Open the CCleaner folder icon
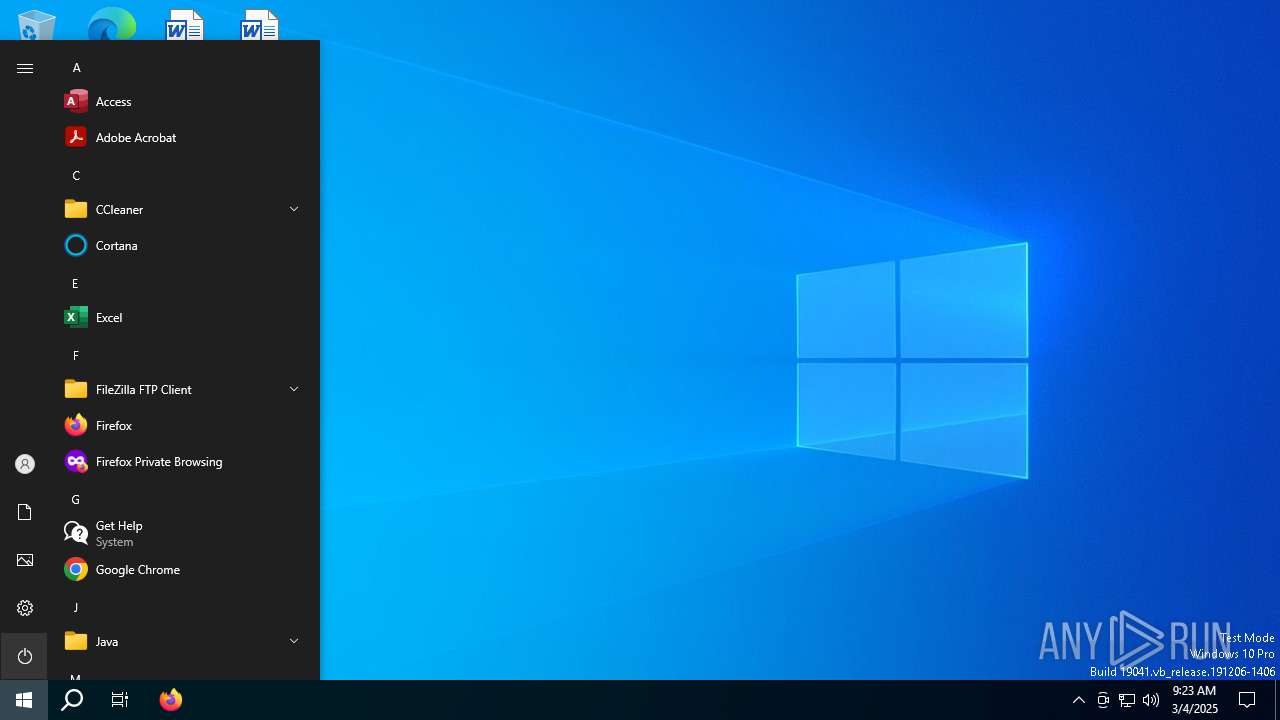Screen dimensions: 1280x720 tap(76, 209)
